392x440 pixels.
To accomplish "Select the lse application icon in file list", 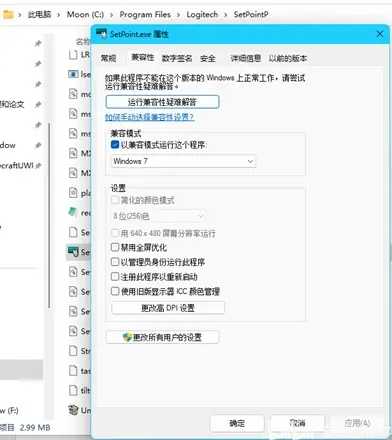I will pos(73,74).
